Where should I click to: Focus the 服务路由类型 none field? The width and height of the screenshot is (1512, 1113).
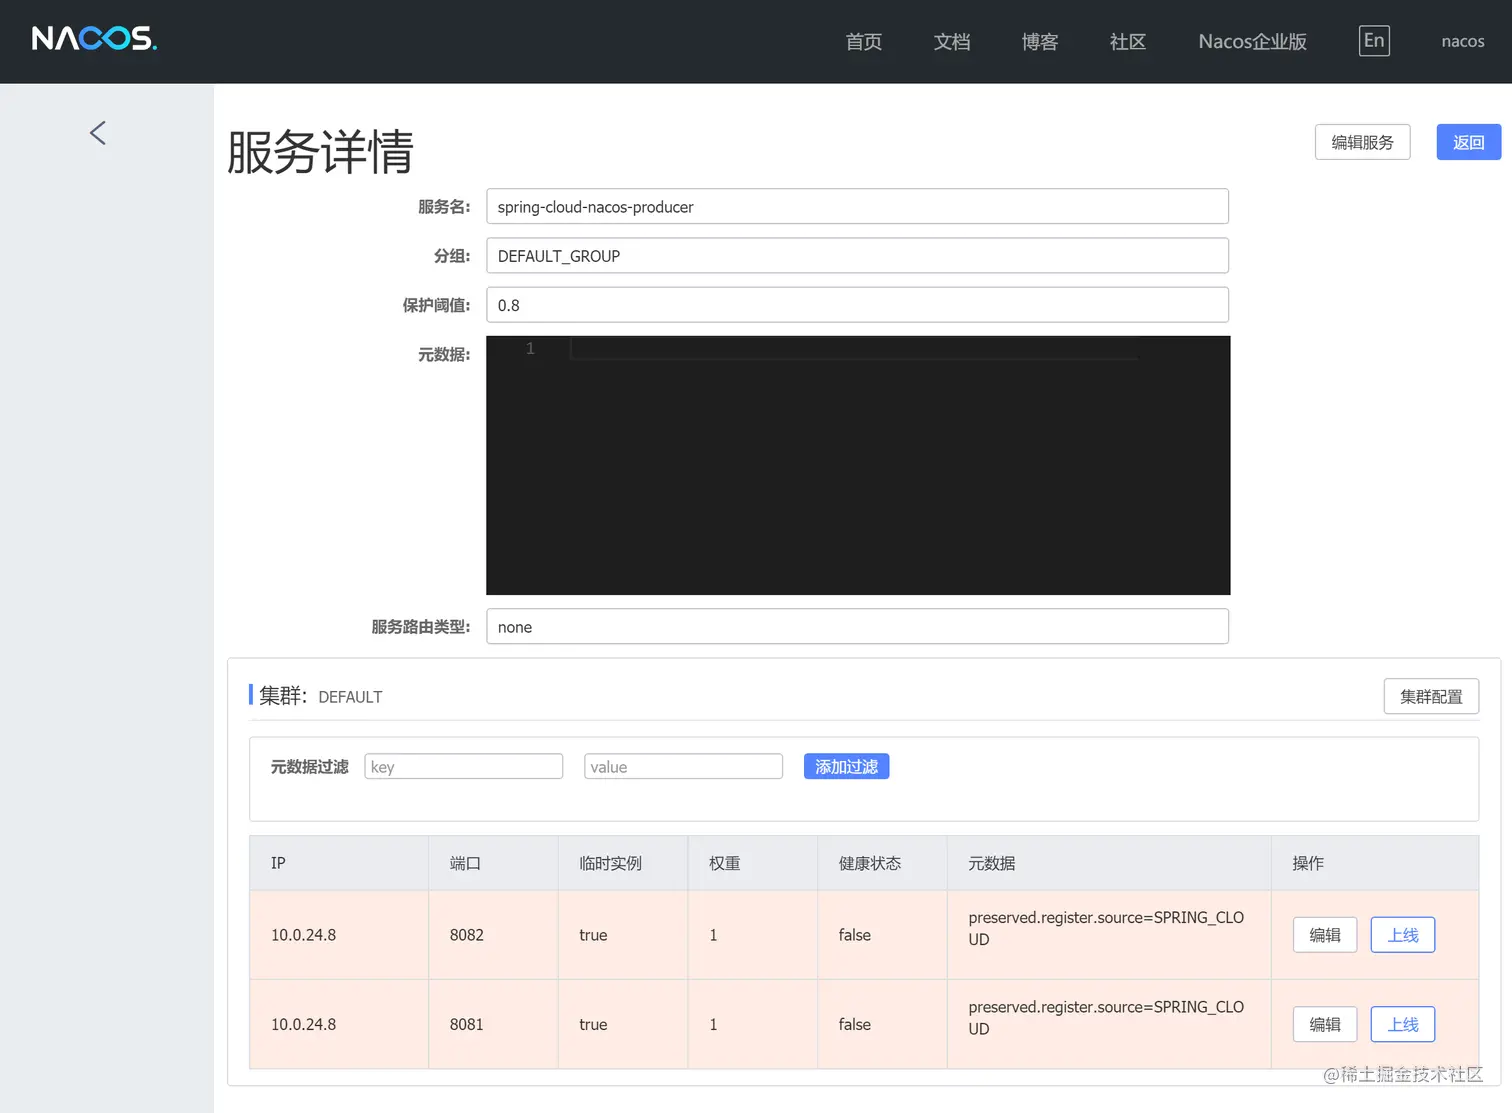pyautogui.click(x=857, y=626)
